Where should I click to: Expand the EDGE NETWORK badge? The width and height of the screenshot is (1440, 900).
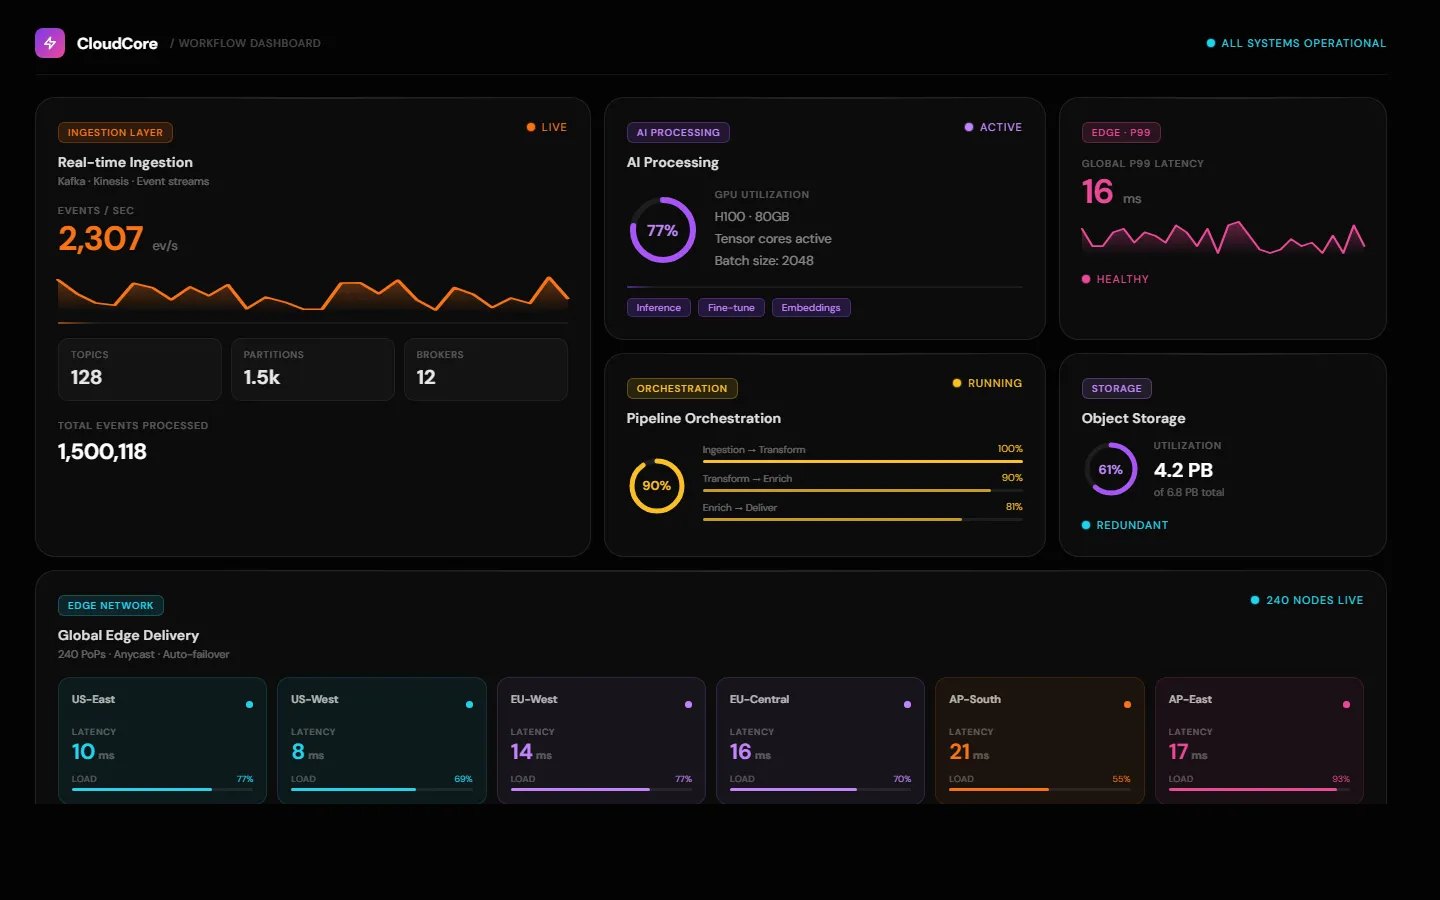point(111,605)
